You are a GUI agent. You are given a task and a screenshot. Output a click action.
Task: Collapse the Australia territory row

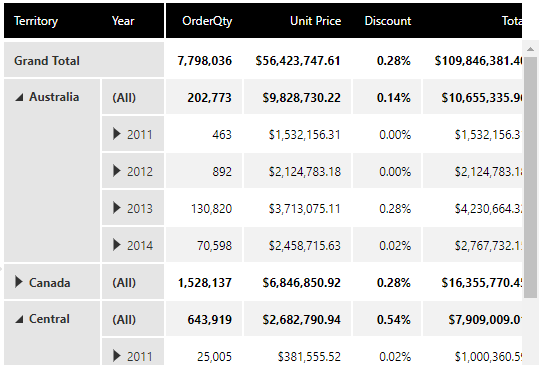pyautogui.click(x=19, y=98)
